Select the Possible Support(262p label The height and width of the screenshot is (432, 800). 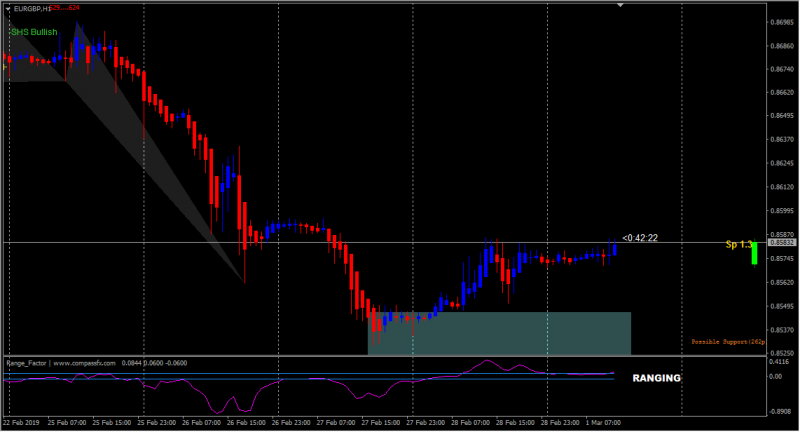(728, 342)
